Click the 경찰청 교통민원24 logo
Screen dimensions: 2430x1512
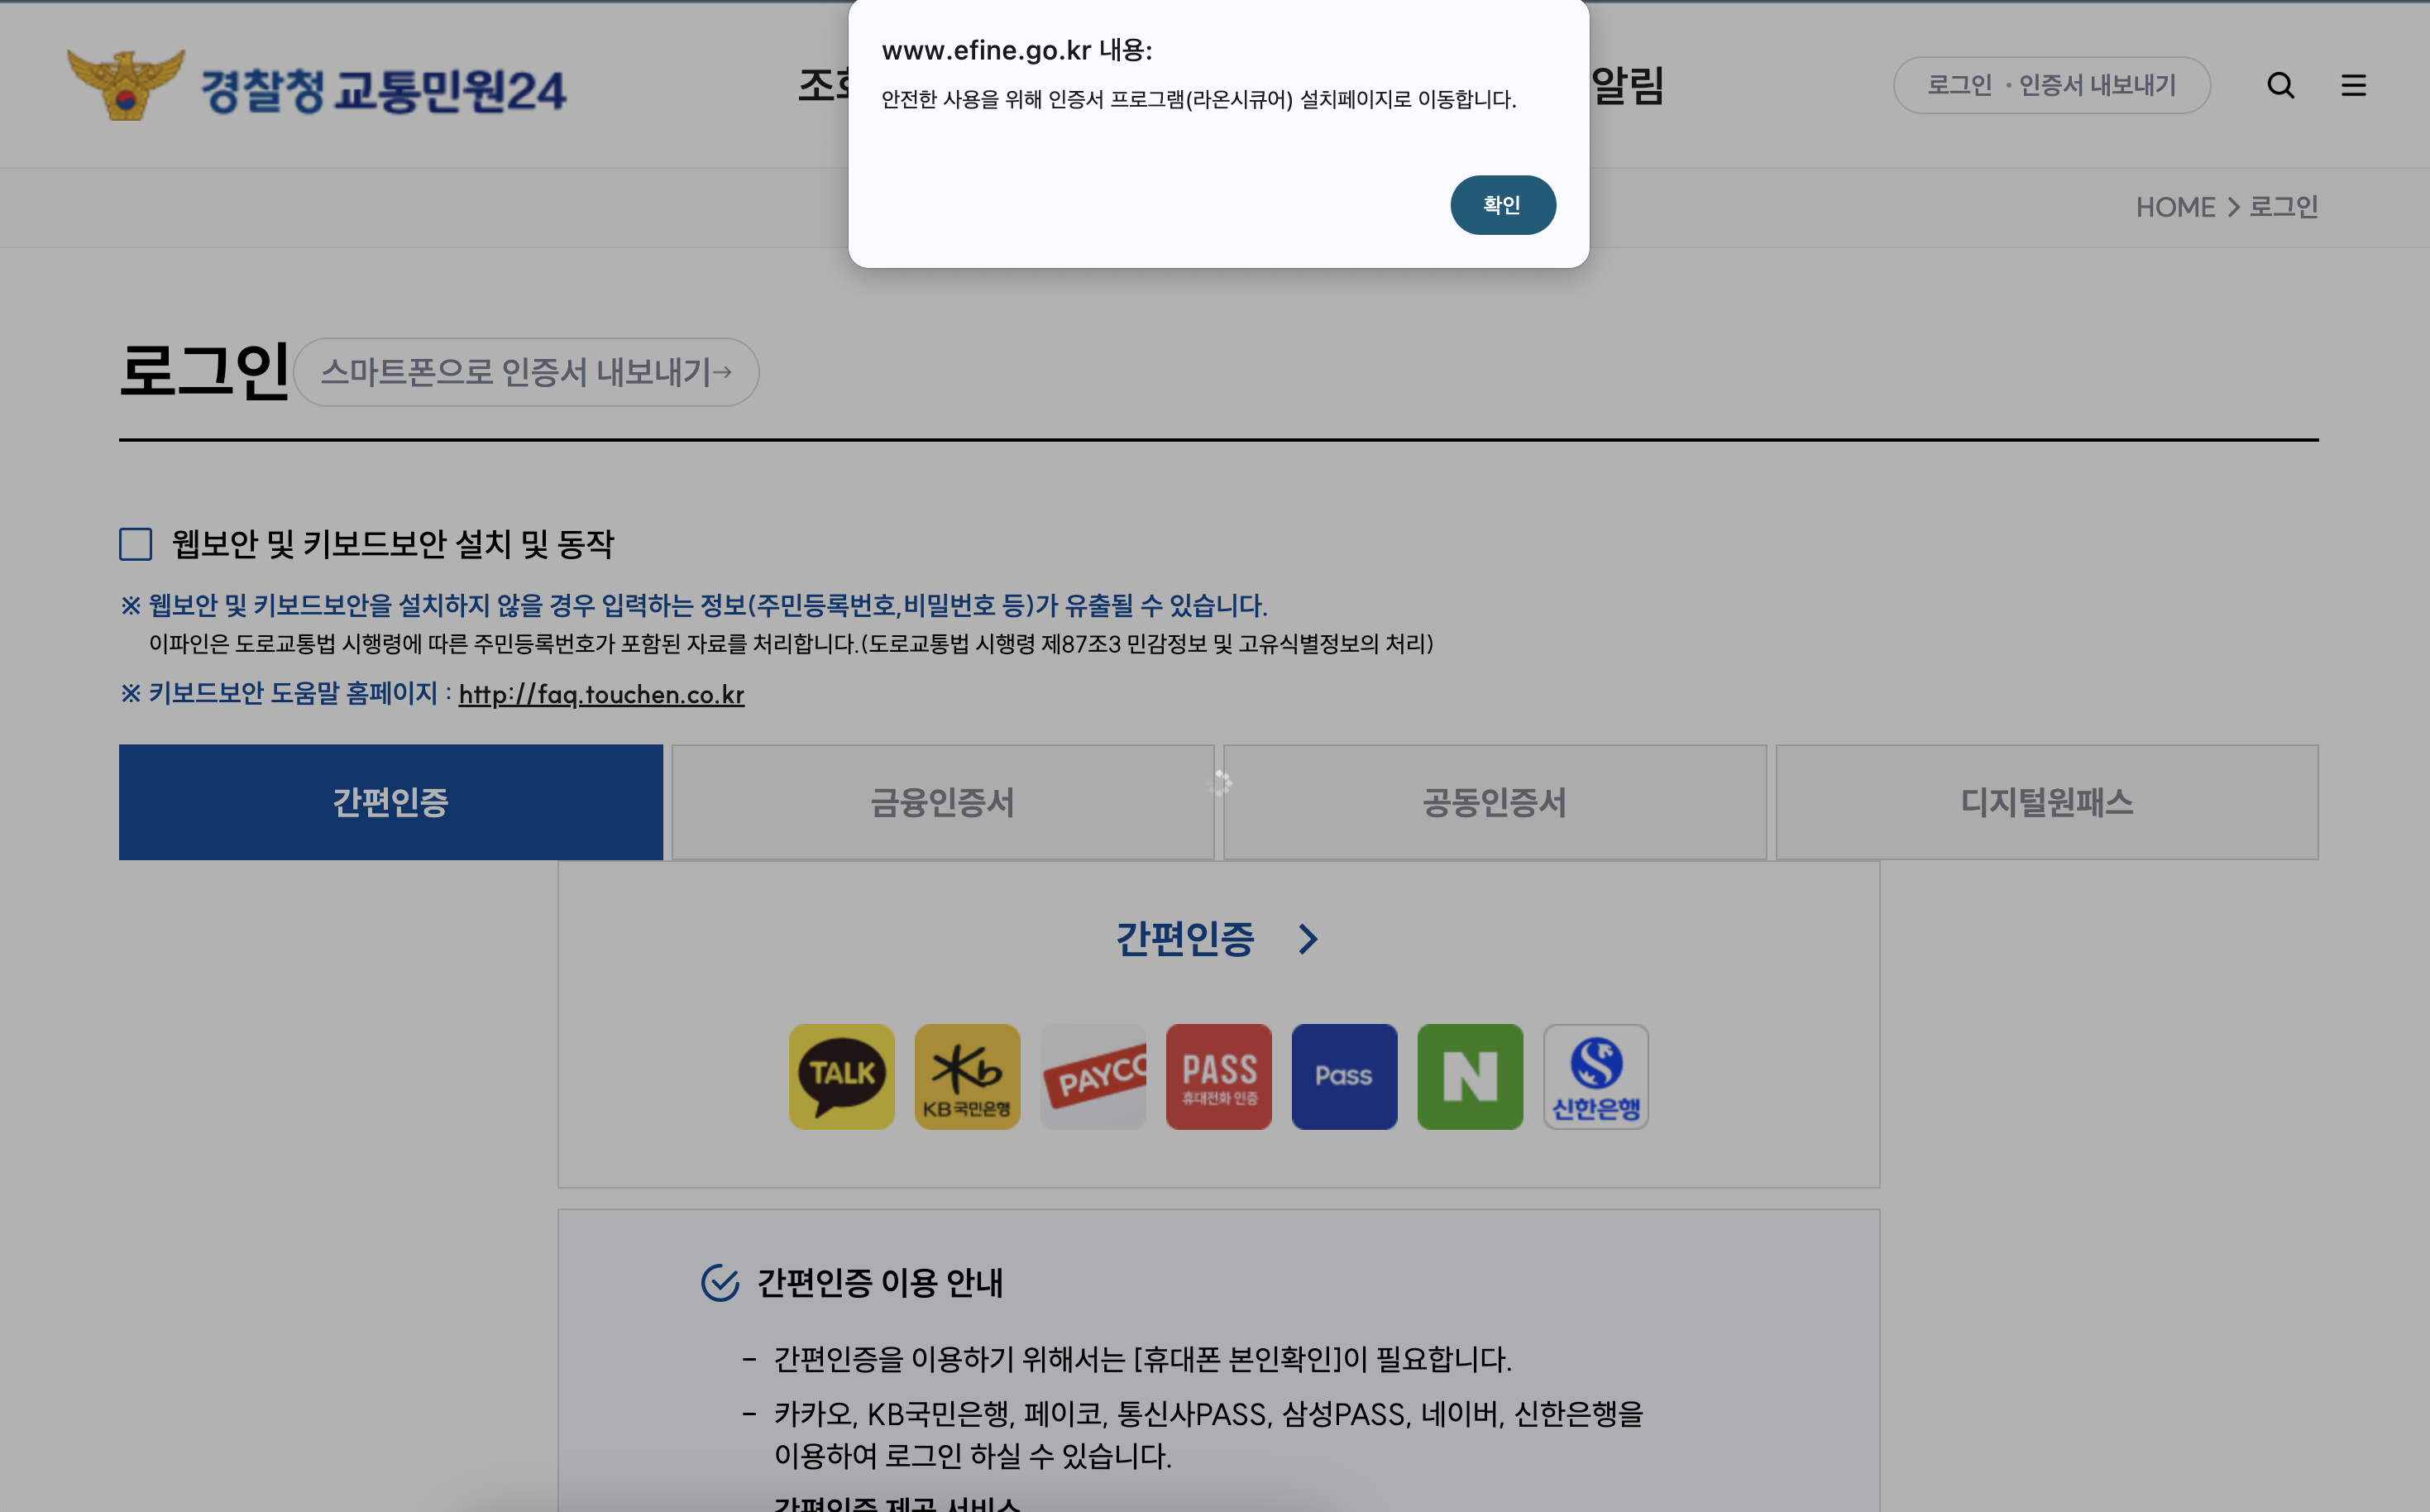(x=315, y=88)
